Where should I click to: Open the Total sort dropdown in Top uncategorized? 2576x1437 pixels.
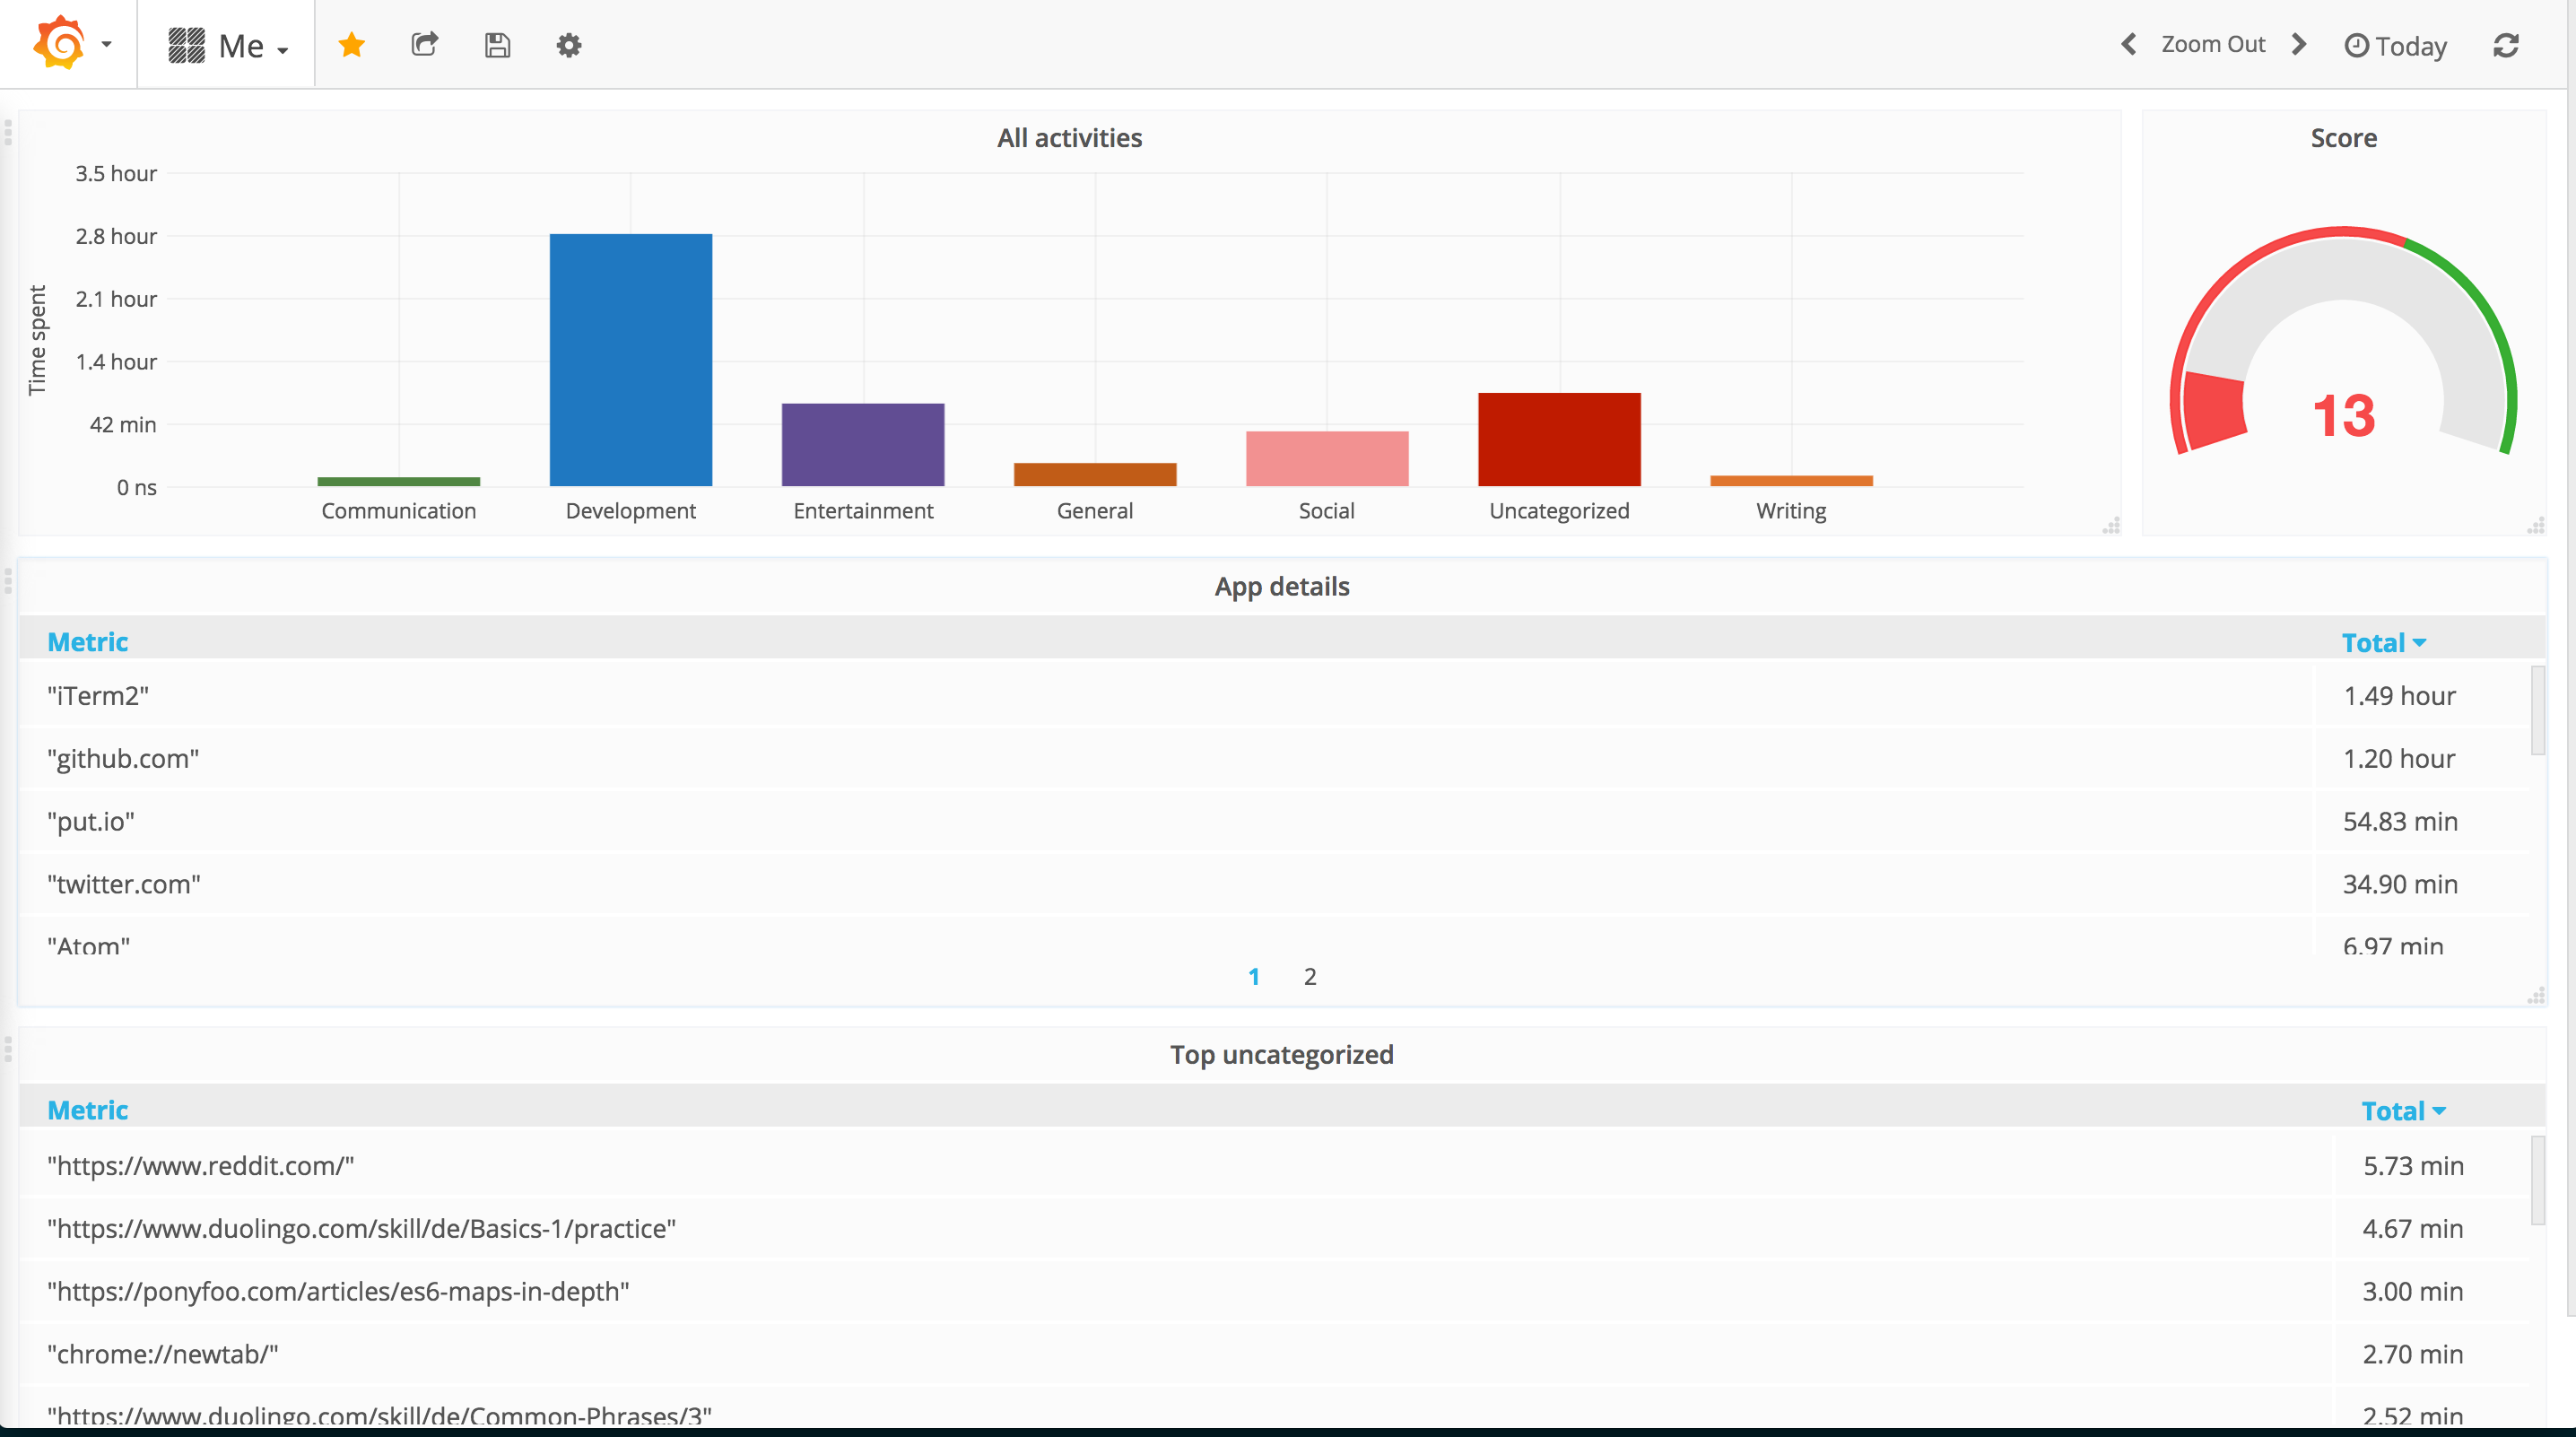(2404, 1109)
